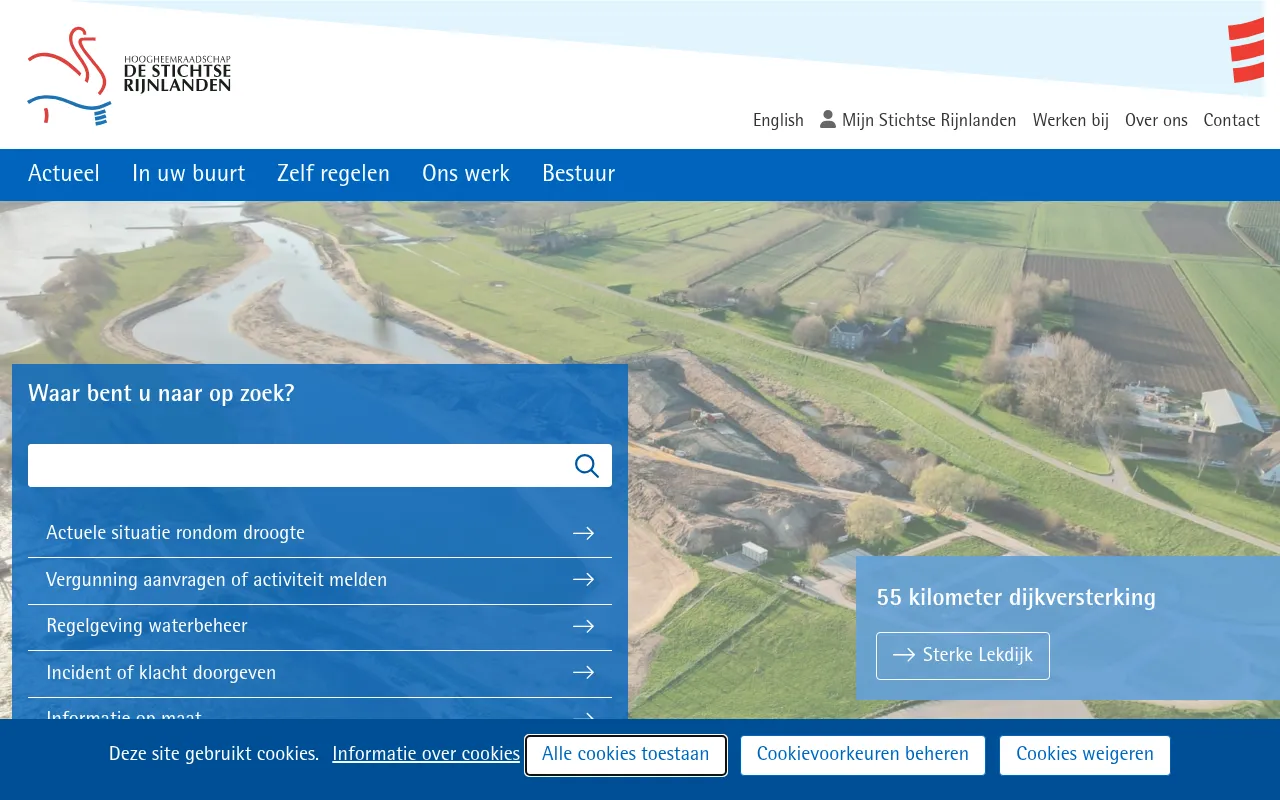Open Informatie over cookies link
The width and height of the screenshot is (1280, 800).
click(426, 754)
